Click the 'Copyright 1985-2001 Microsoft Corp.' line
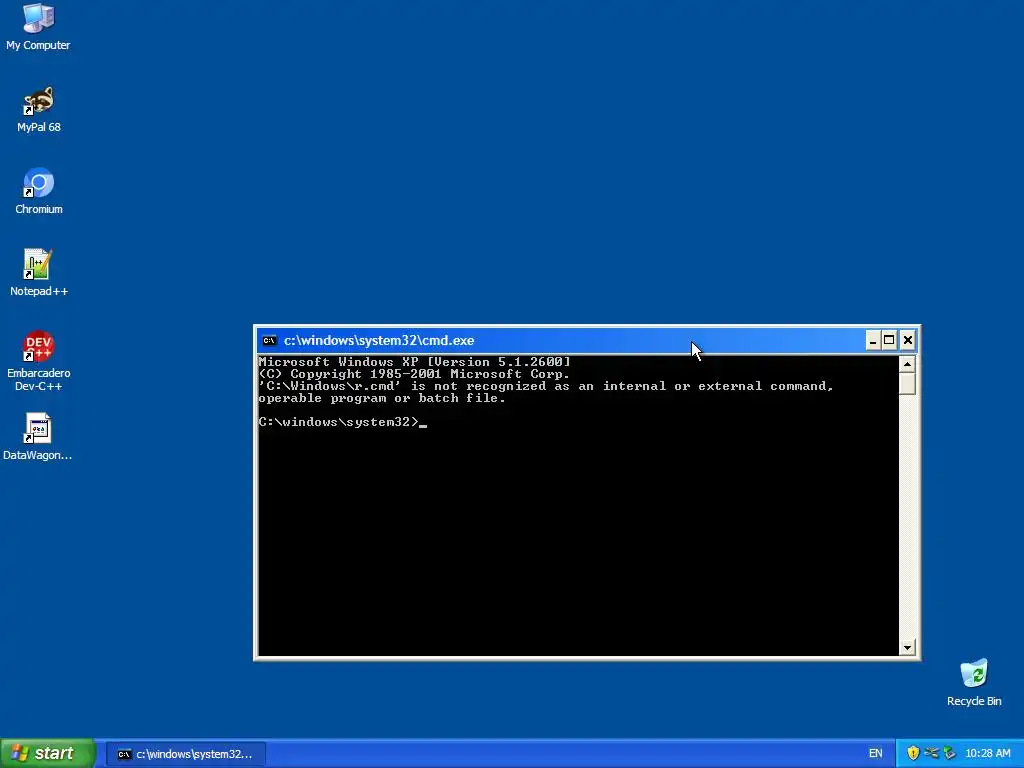Image resolution: width=1024 pixels, height=768 pixels. 415,374
